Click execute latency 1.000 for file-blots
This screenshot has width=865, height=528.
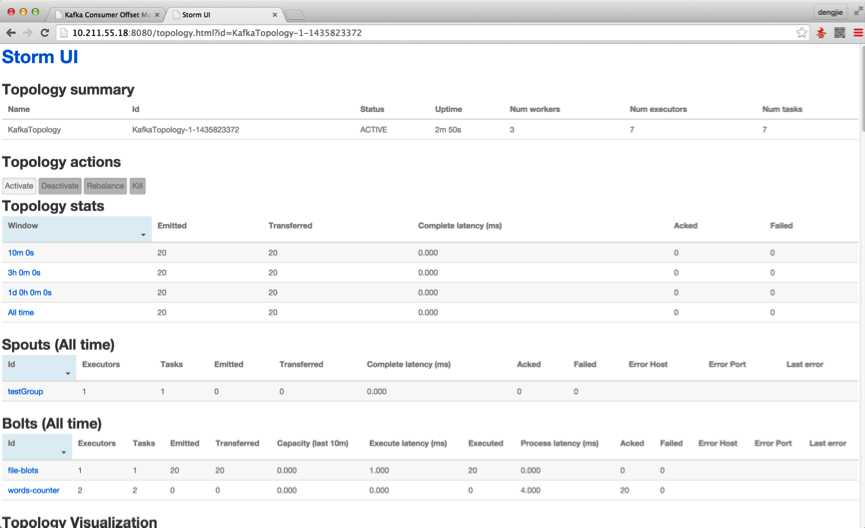click(379, 470)
